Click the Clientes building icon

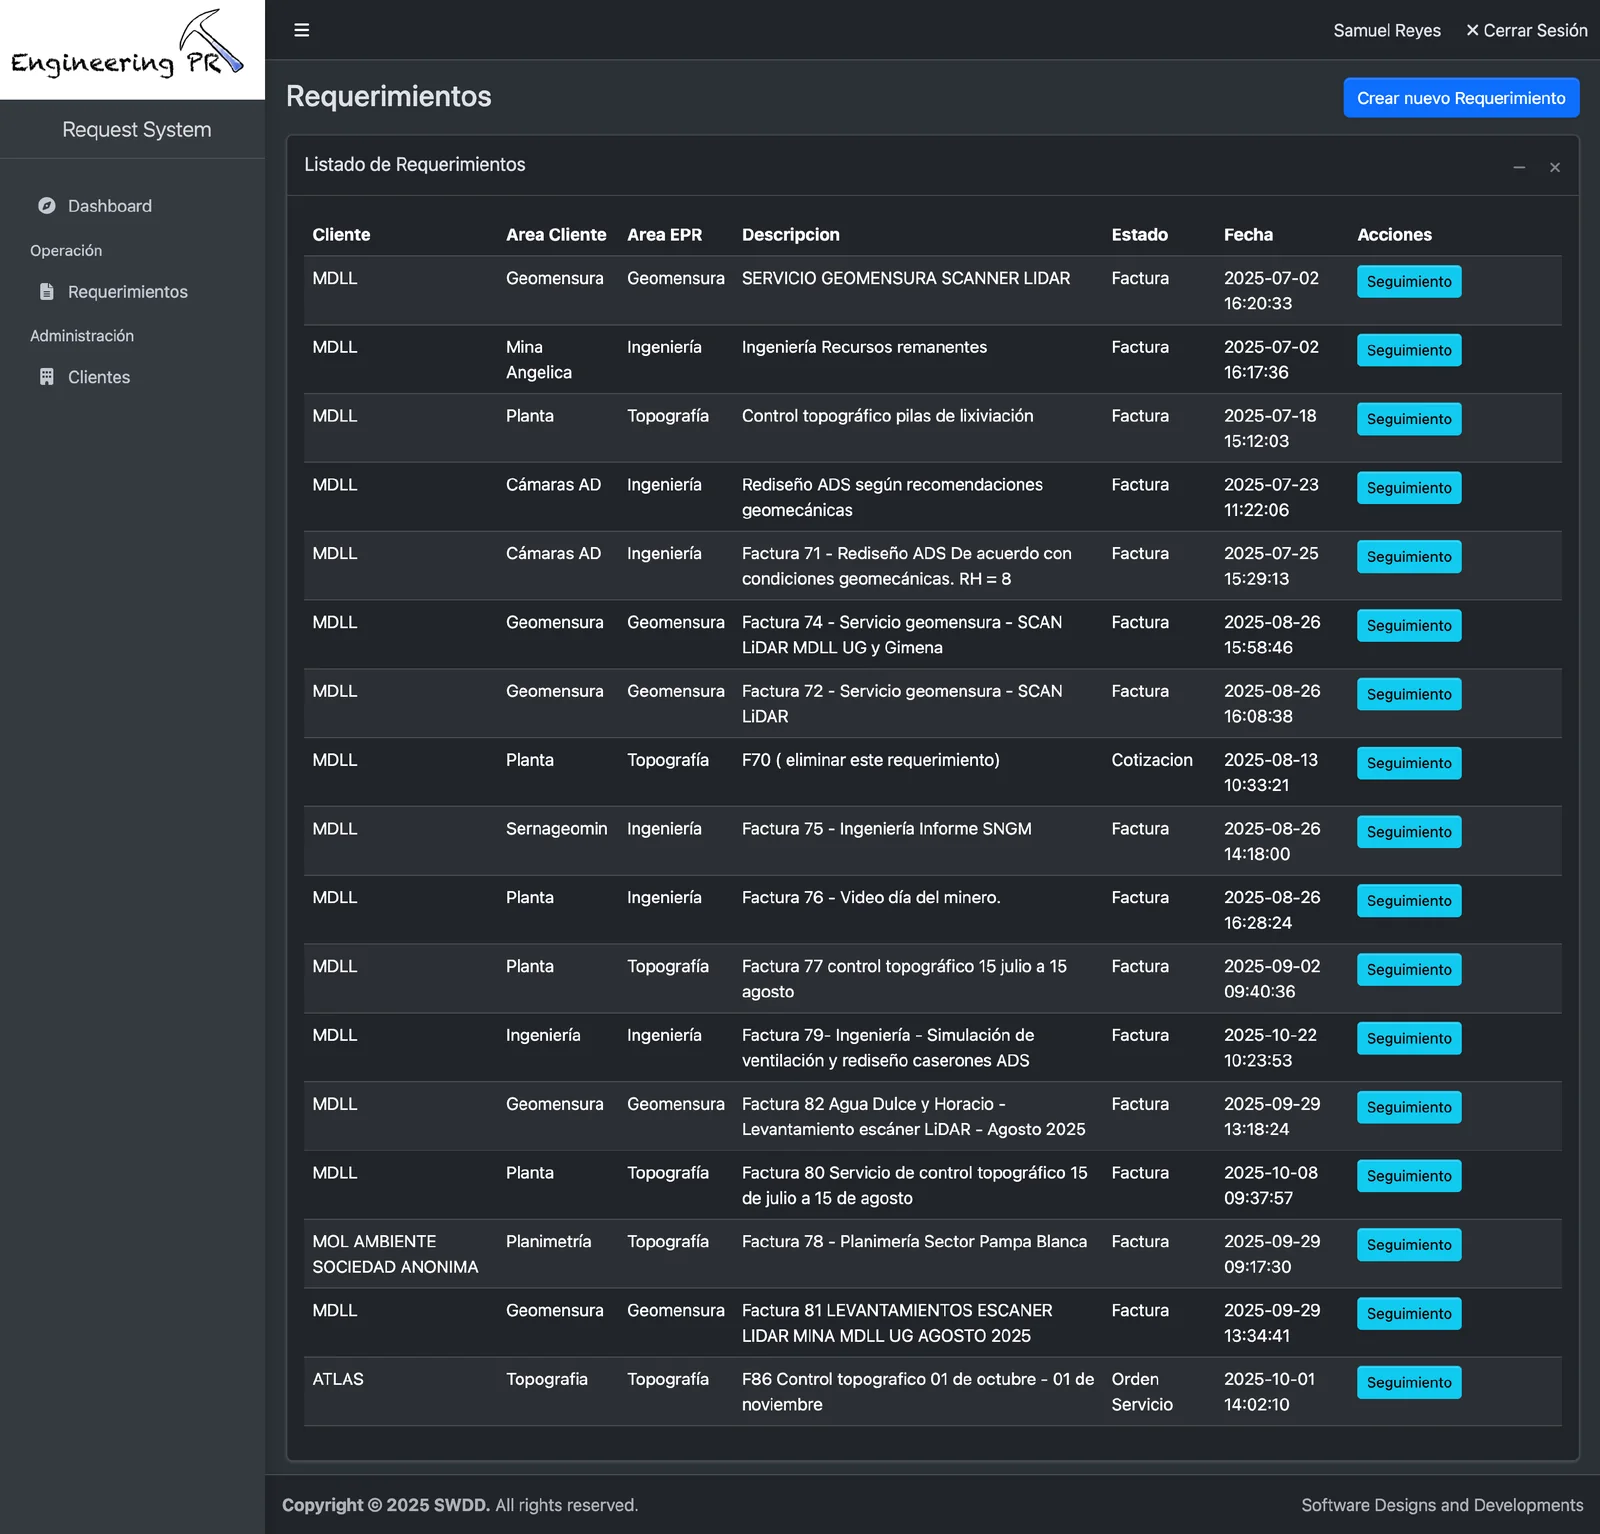(x=46, y=377)
